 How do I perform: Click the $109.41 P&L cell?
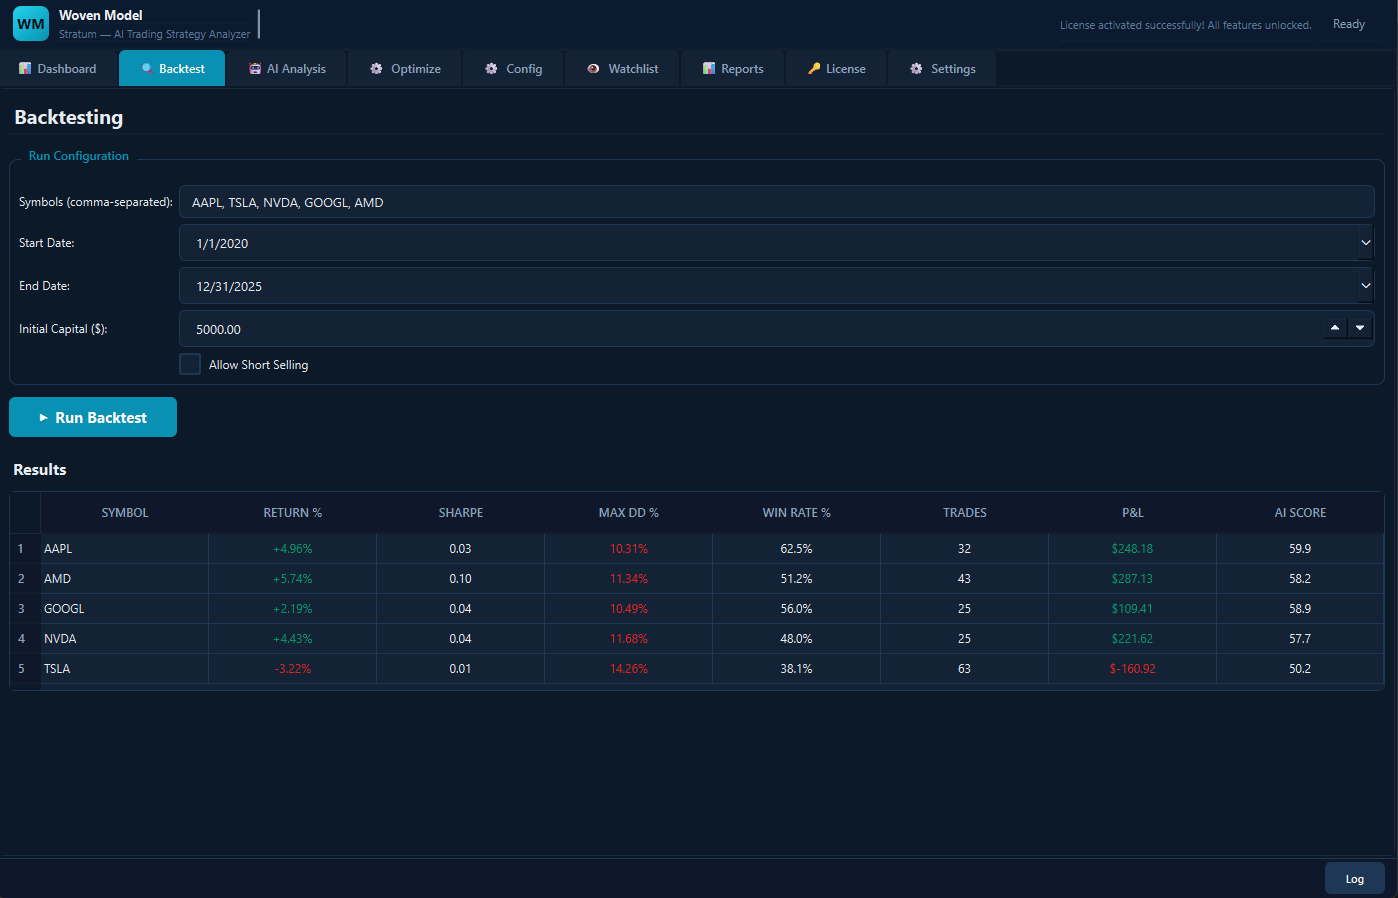coord(1133,609)
